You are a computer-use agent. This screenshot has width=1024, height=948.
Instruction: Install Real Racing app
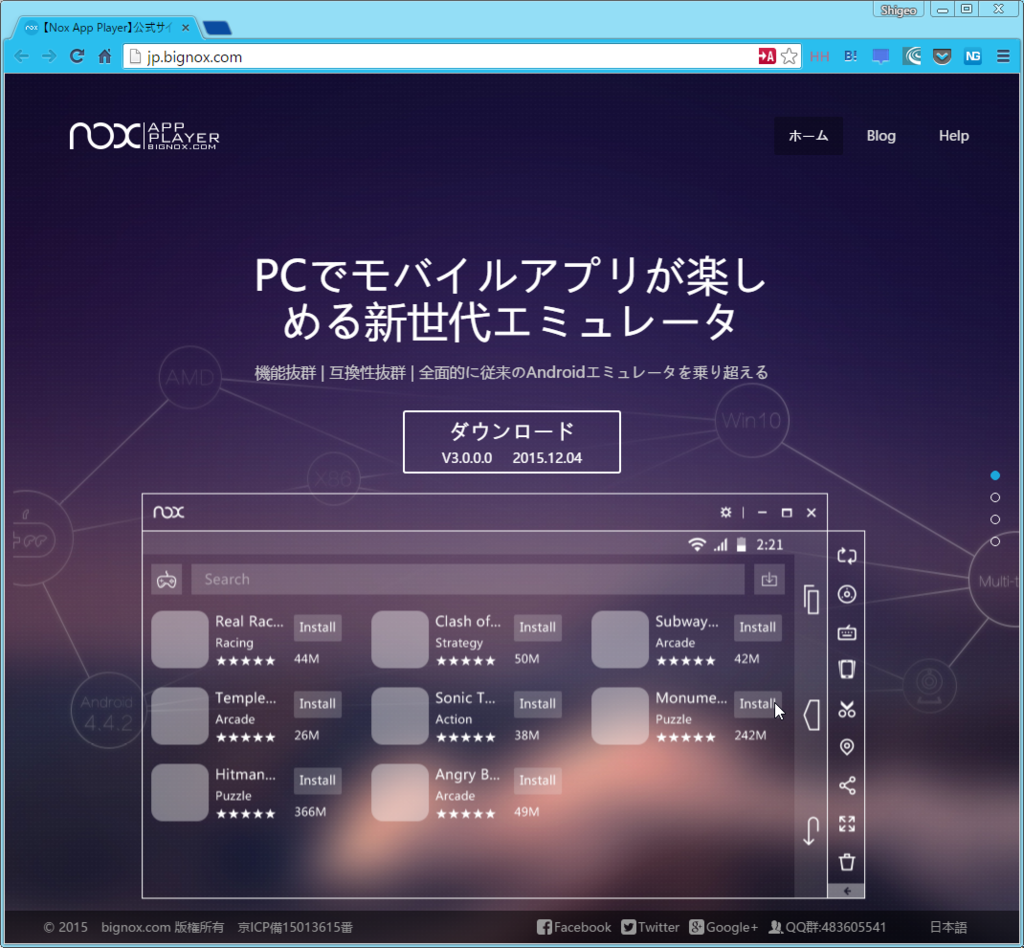pos(317,627)
